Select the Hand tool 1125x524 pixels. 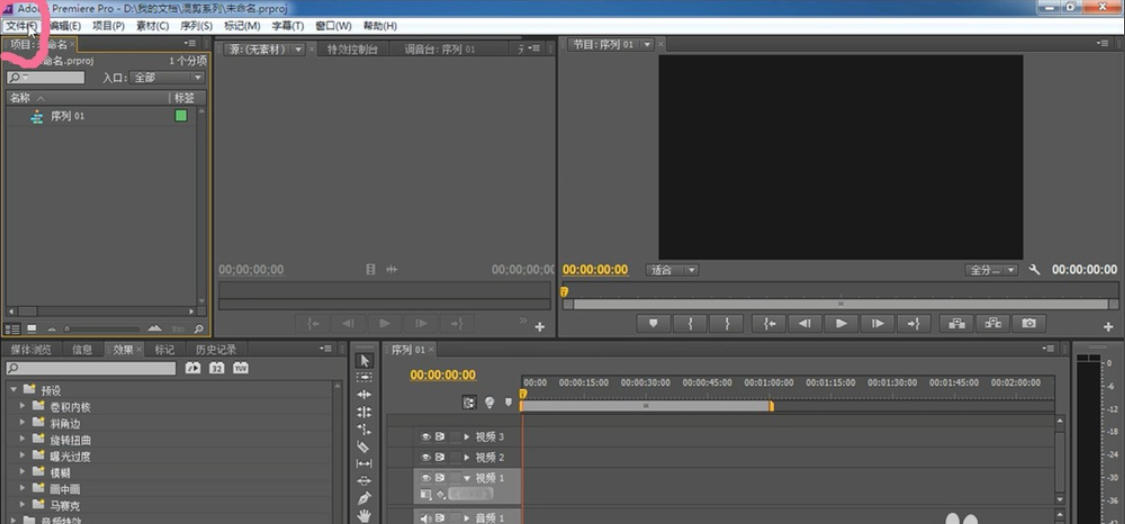point(364,515)
